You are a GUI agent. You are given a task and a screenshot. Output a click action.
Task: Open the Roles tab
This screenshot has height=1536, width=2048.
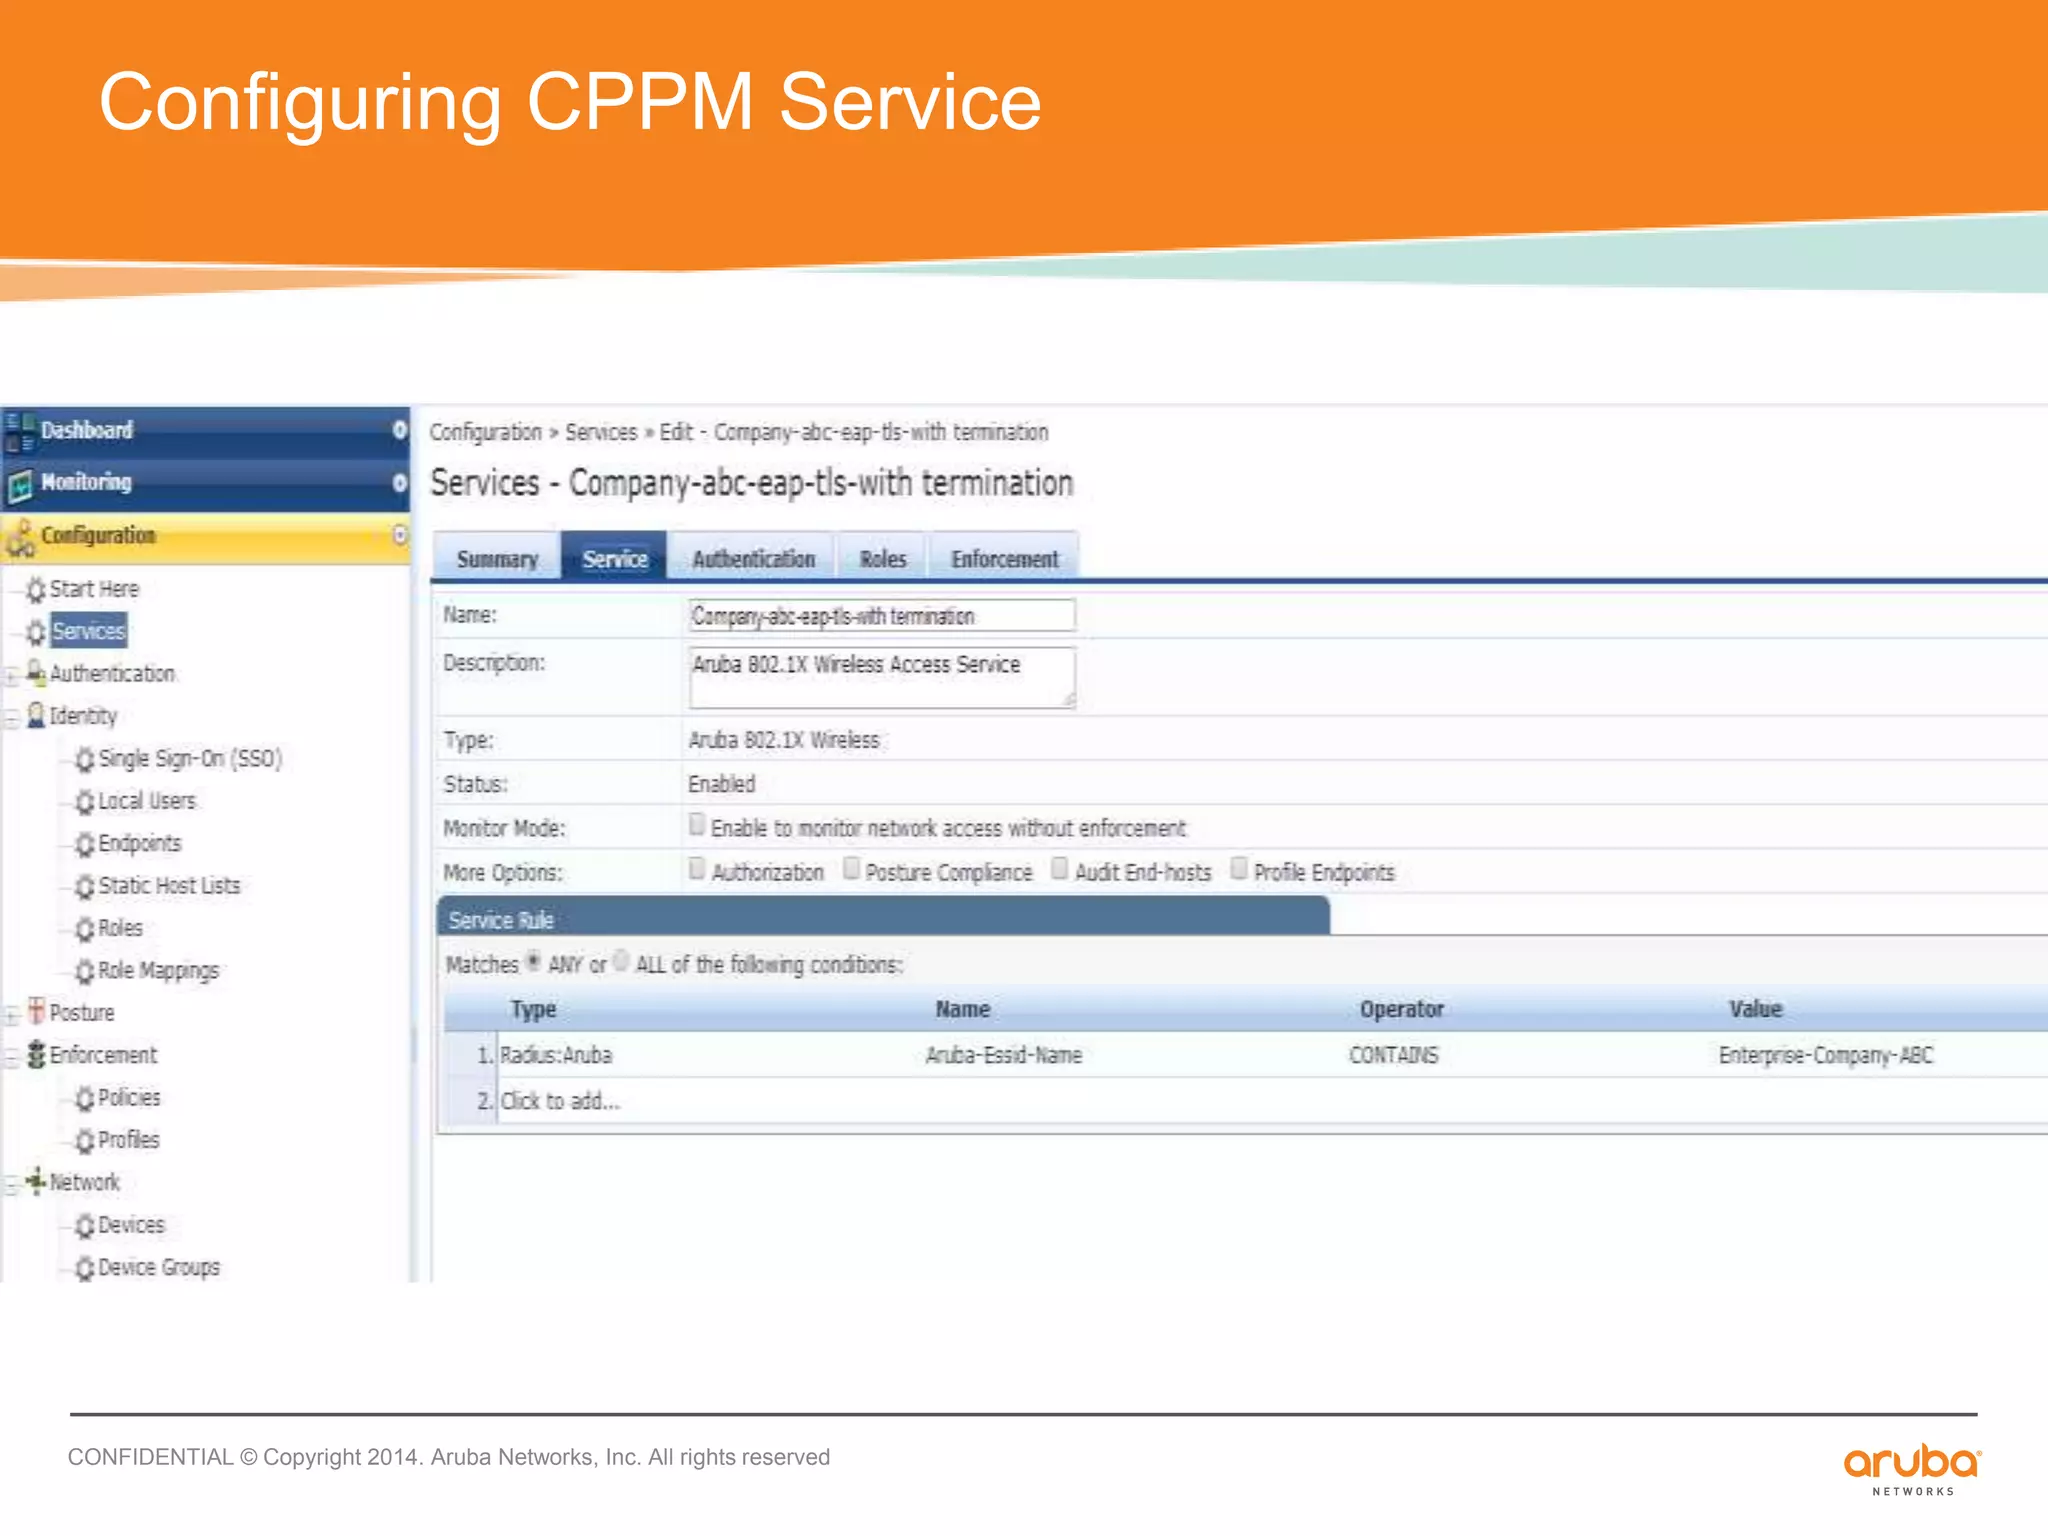pos(883,558)
